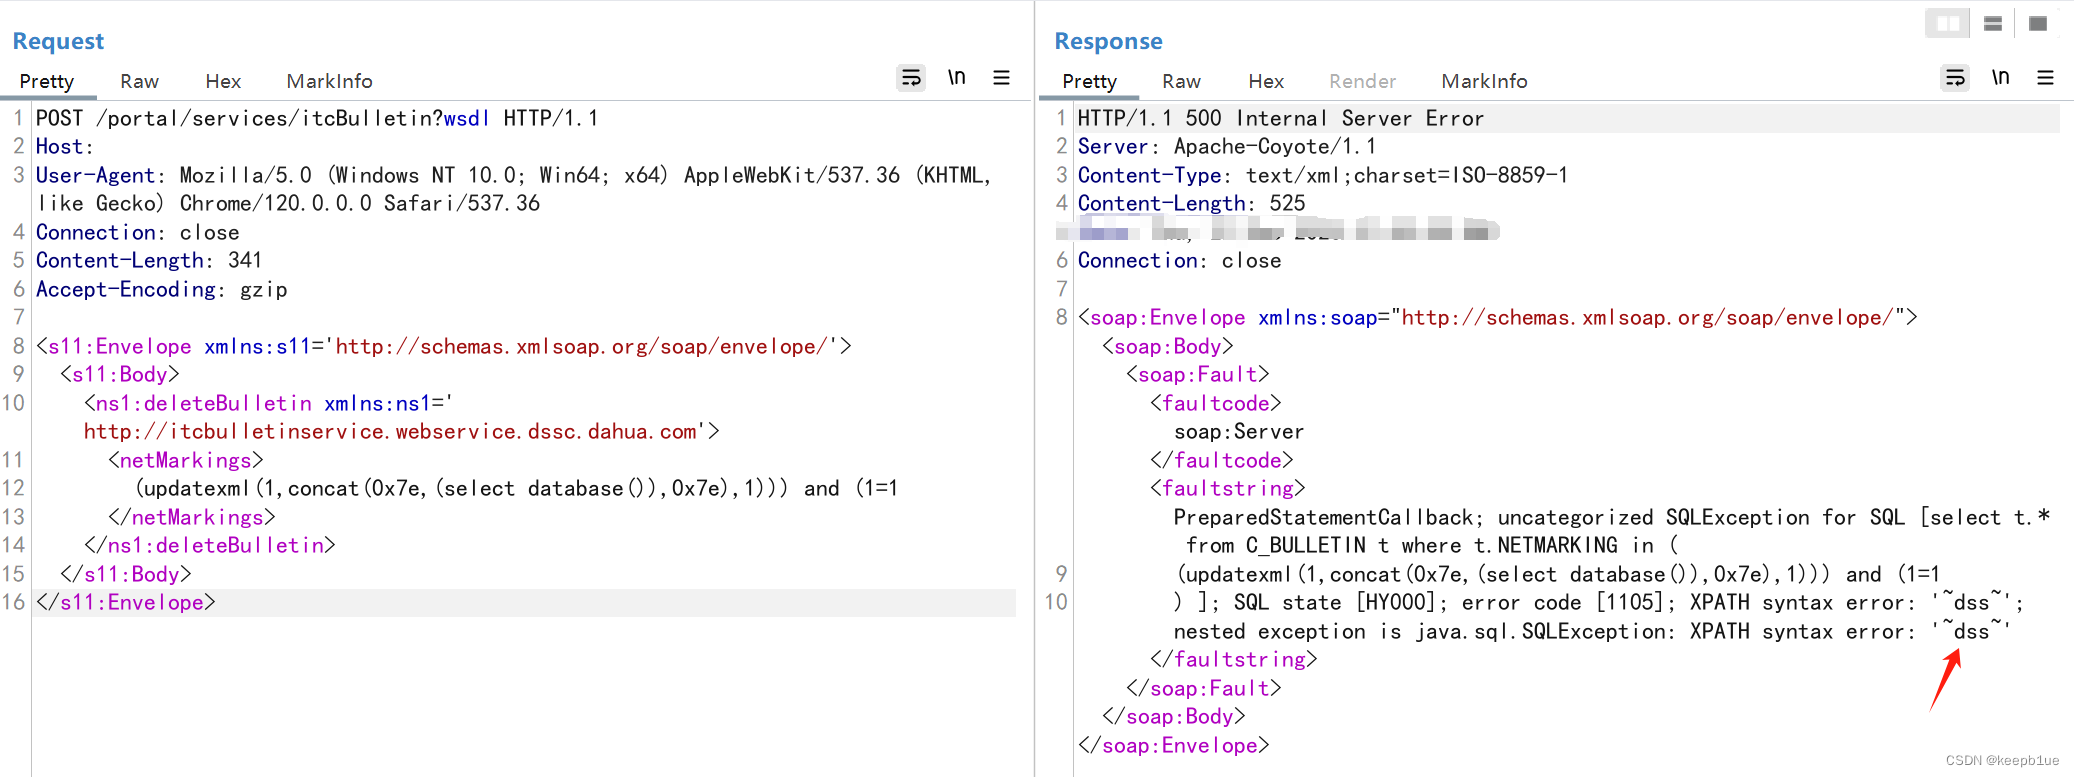Click the opening faultstring tag
This screenshot has height=777, width=2074.
click(1228, 488)
